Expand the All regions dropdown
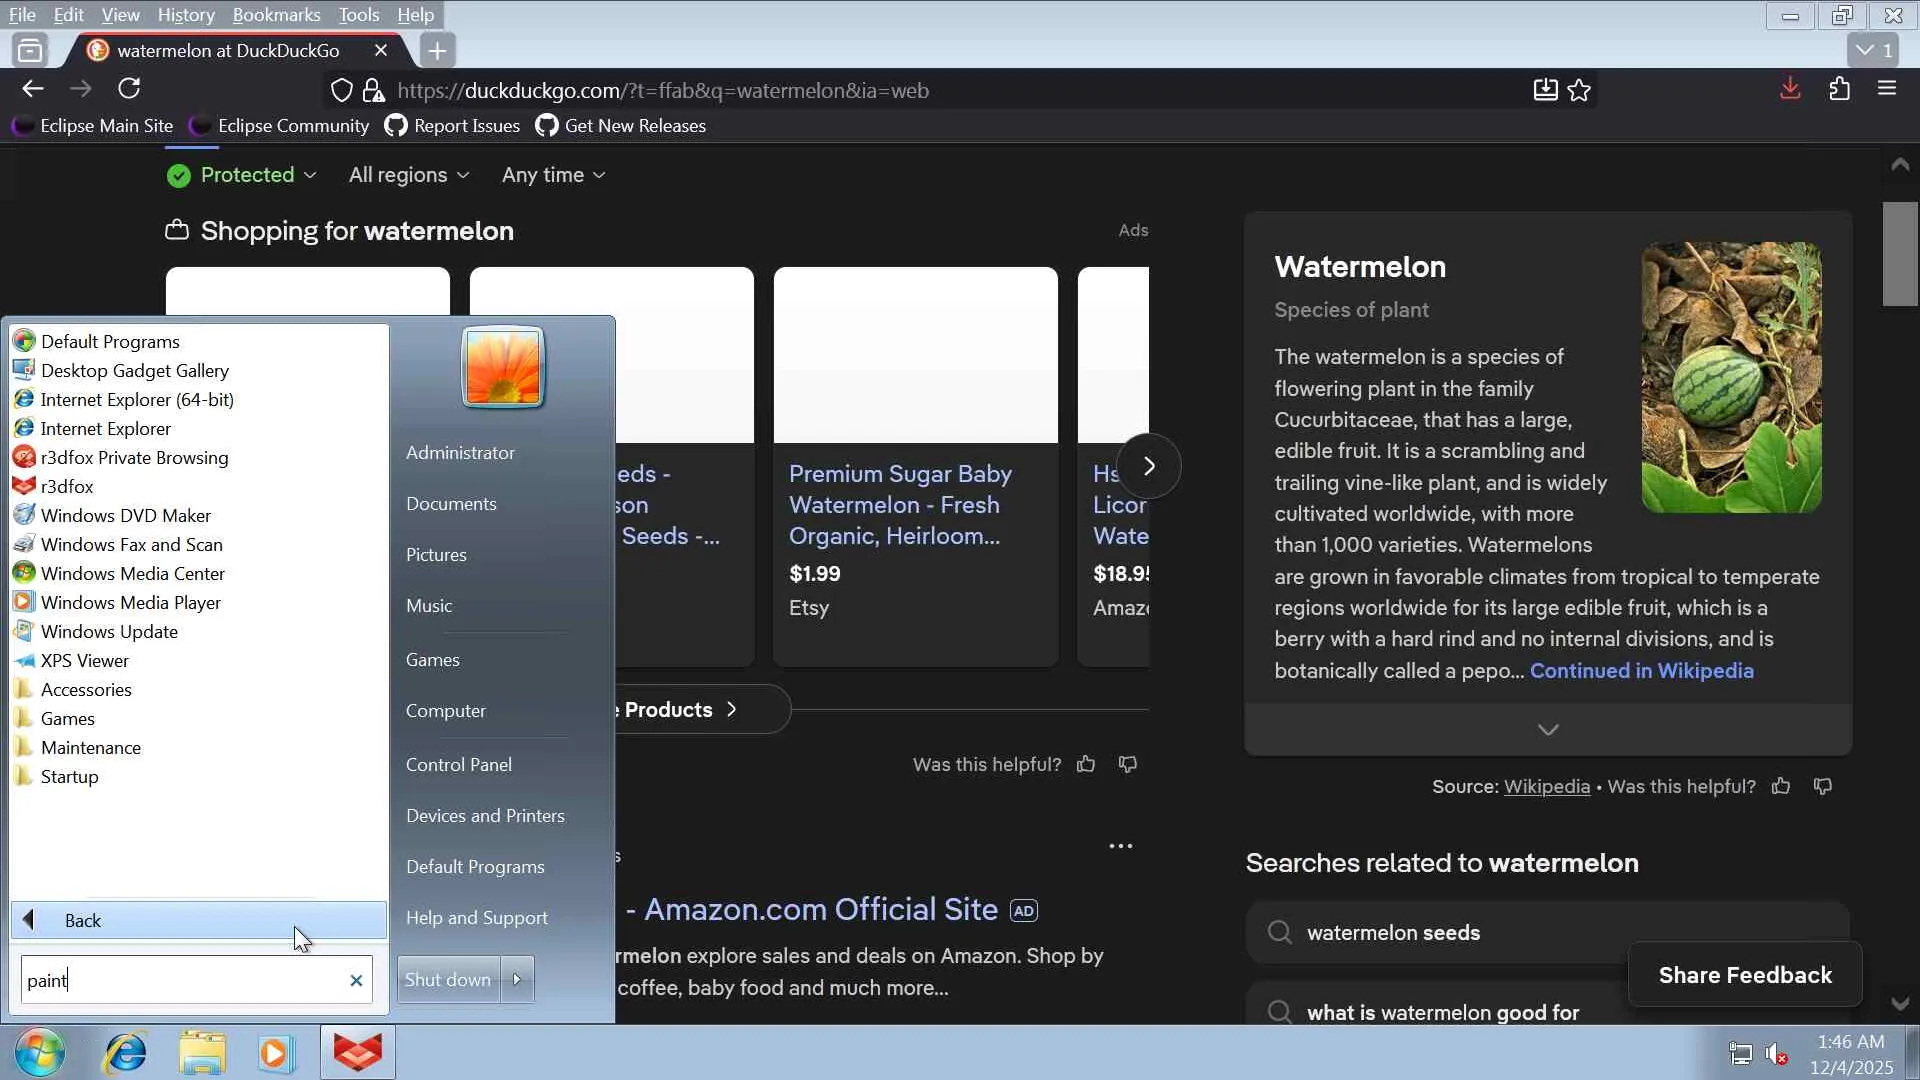Screen dimensions: 1920x1080 point(408,175)
